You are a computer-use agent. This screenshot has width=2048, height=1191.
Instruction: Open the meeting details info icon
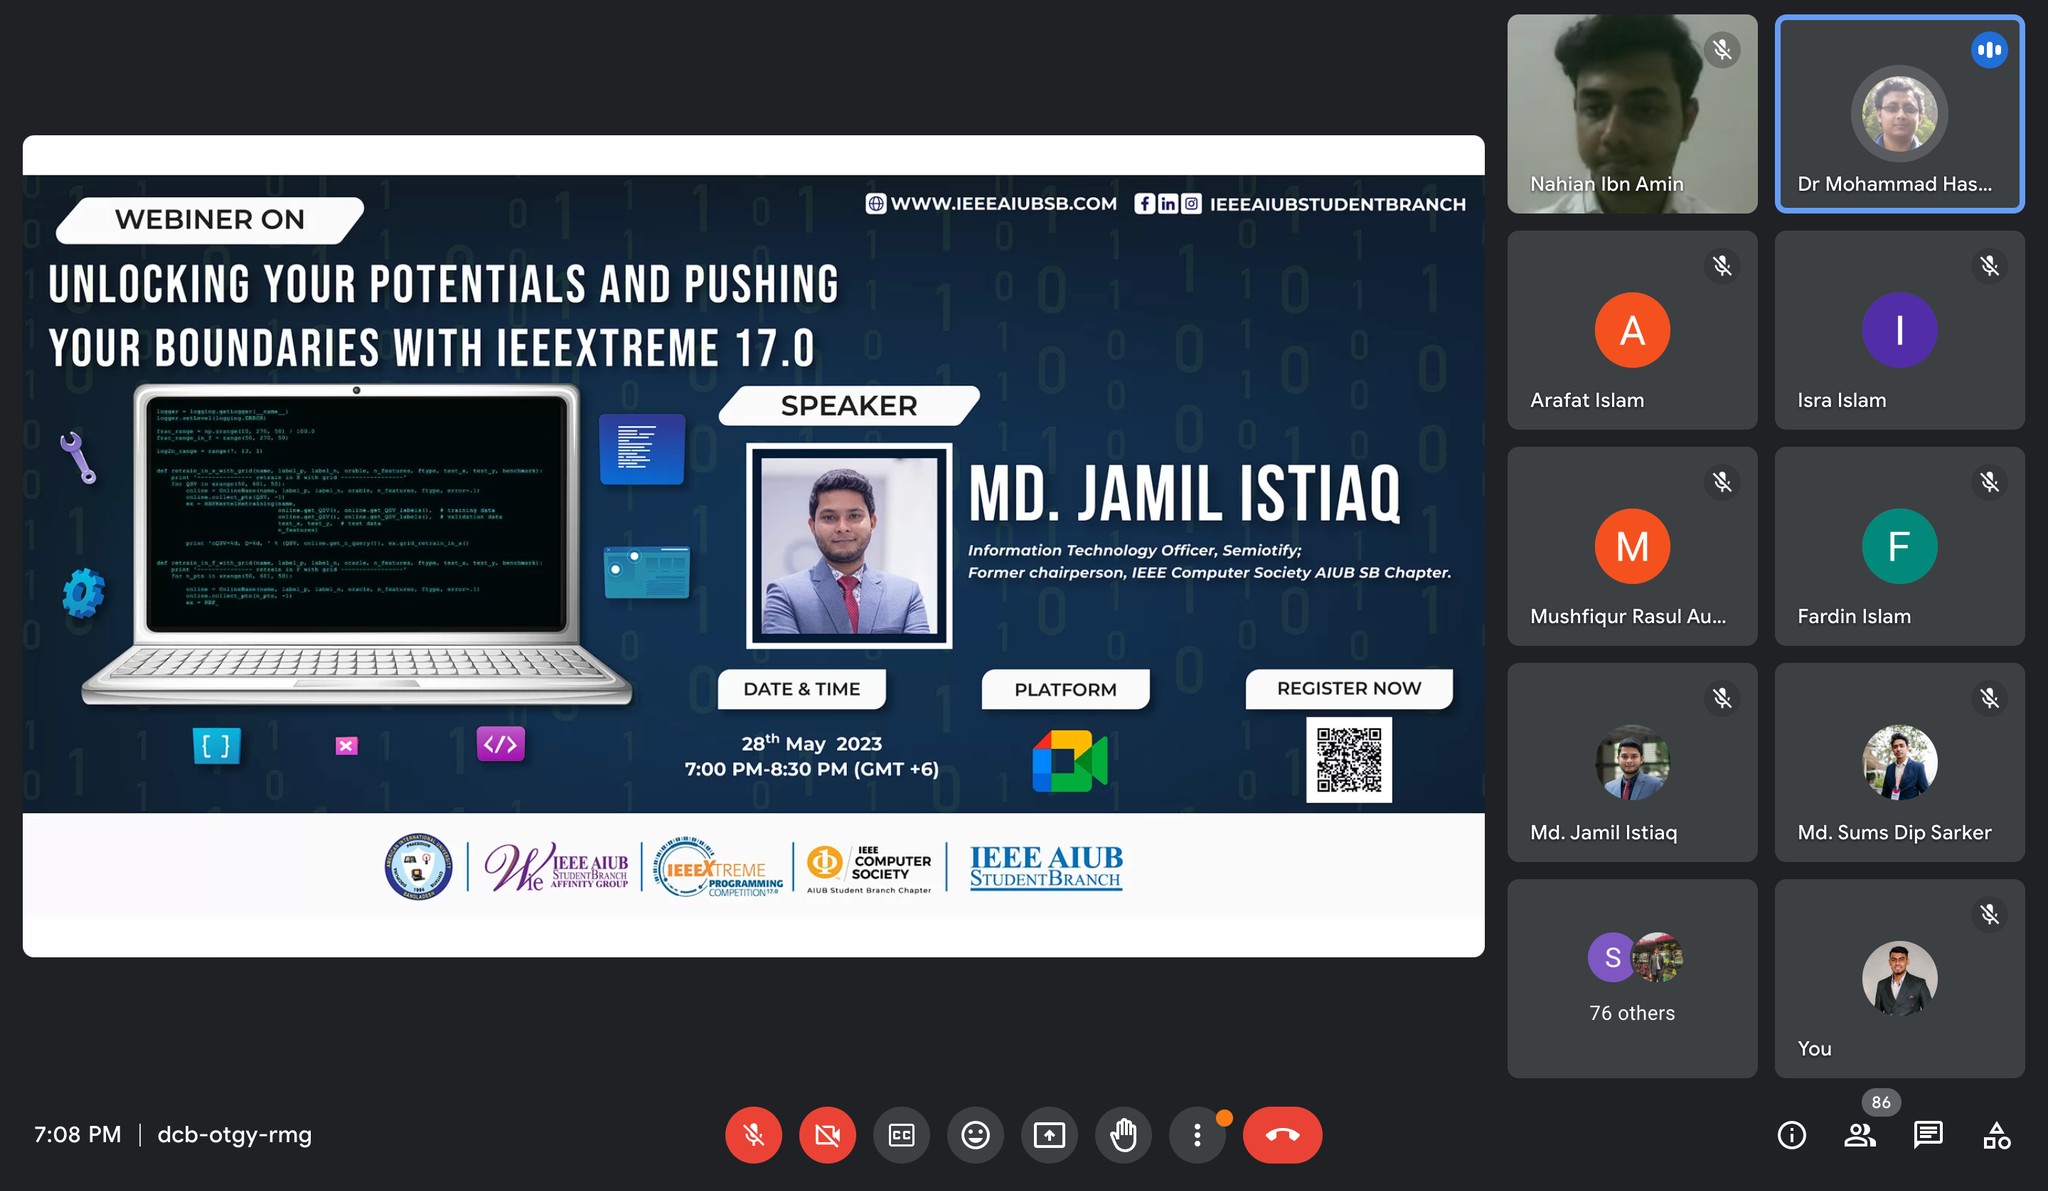tap(1791, 1135)
